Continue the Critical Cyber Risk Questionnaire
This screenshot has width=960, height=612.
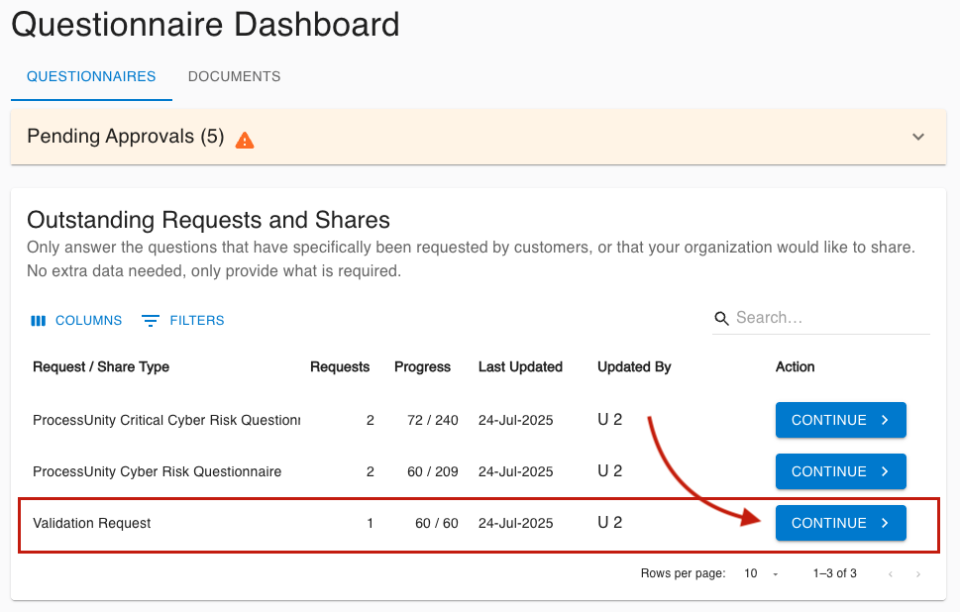click(840, 420)
